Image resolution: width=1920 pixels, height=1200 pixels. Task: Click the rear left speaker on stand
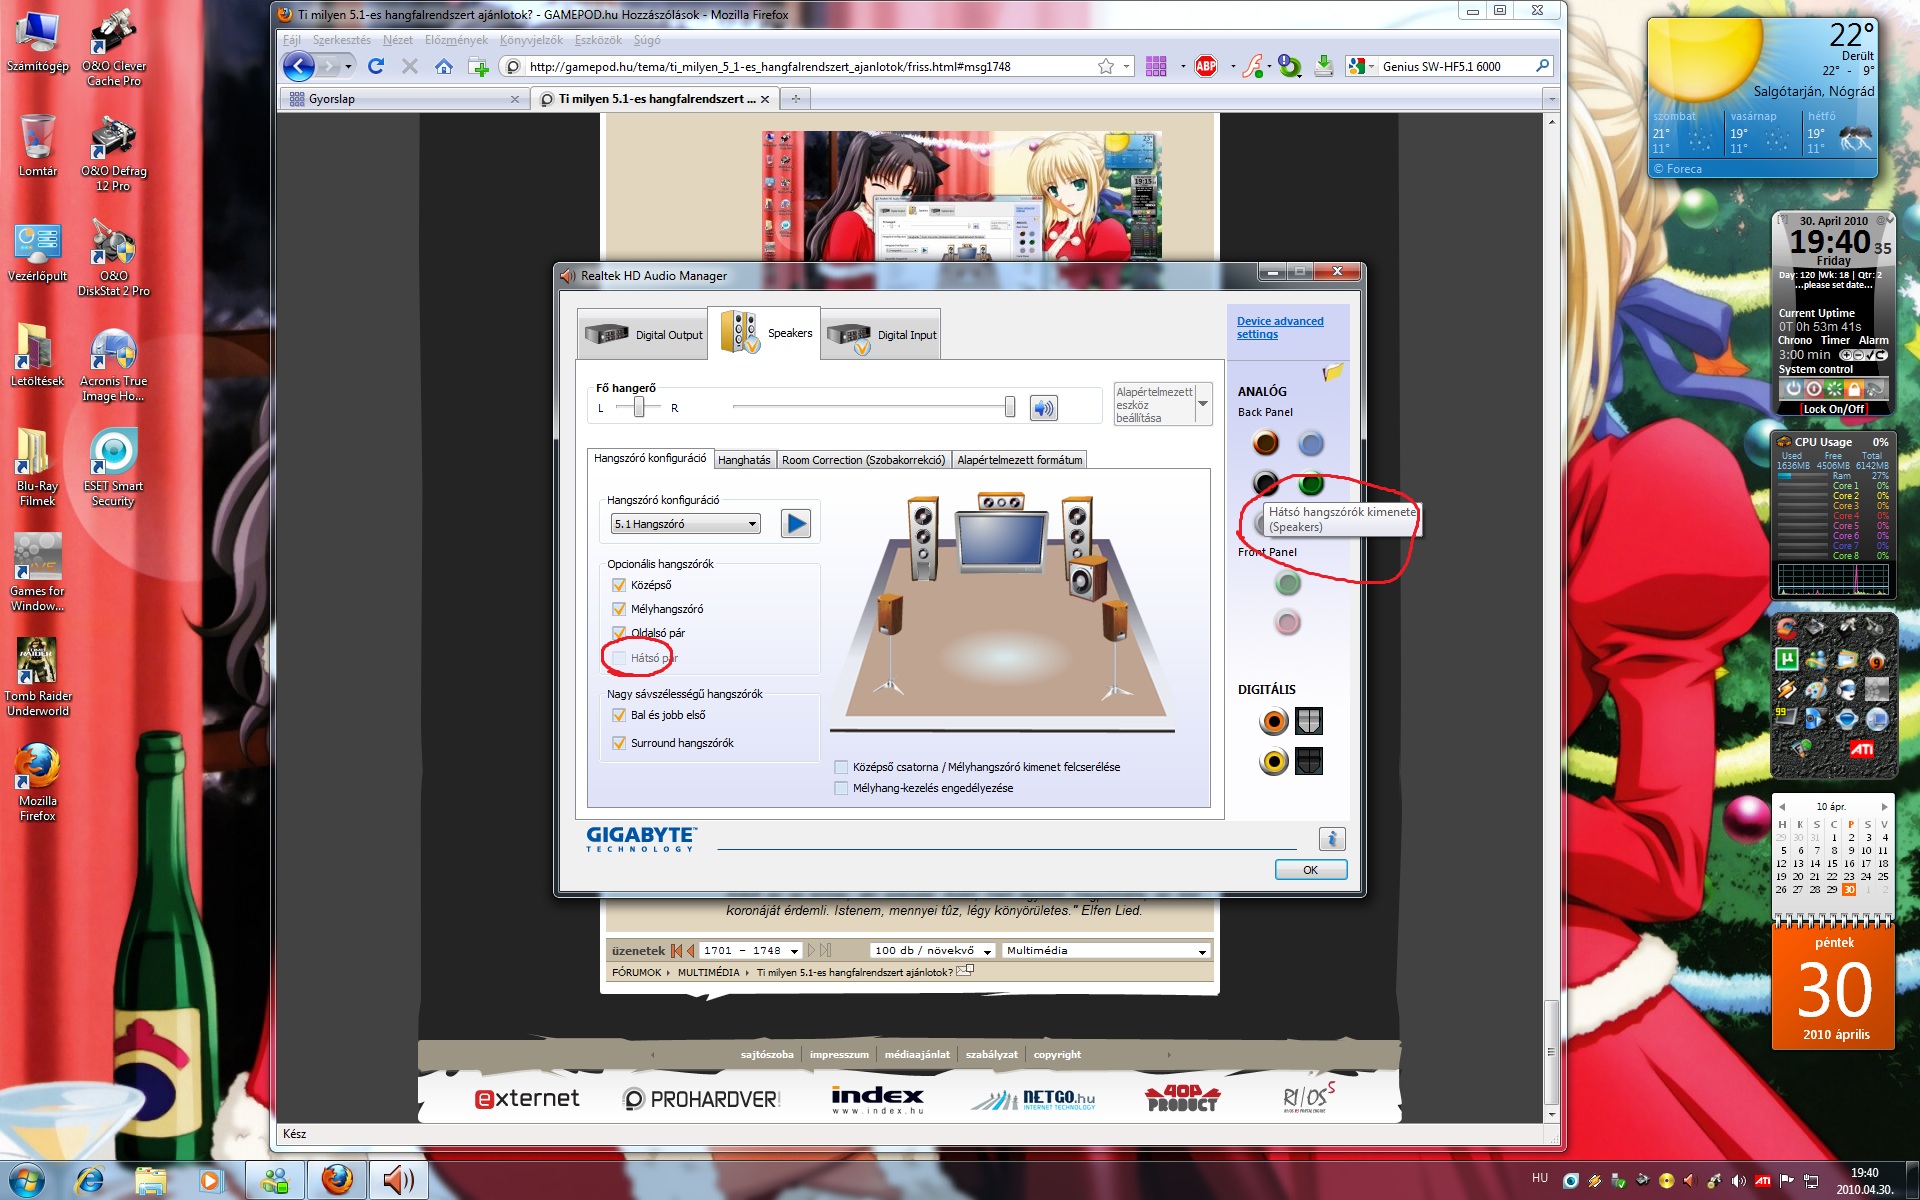[x=889, y=645]
